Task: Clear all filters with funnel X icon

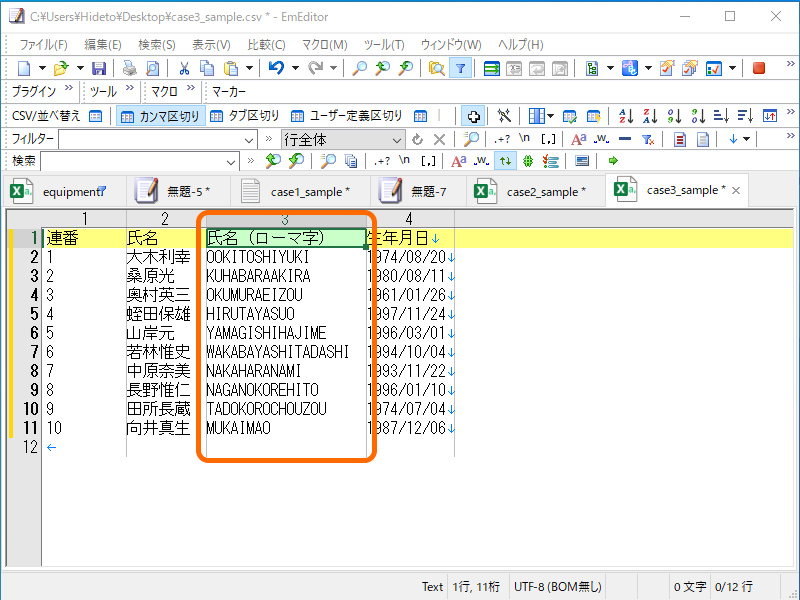Action: (648, 139)
